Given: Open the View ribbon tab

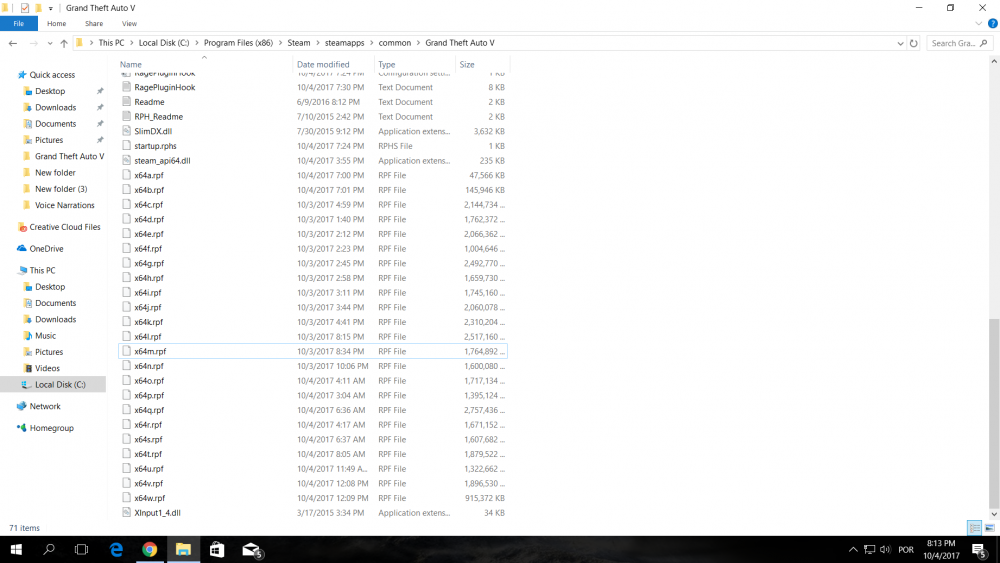Looking at the screenshot, I should tap(129, 24).
